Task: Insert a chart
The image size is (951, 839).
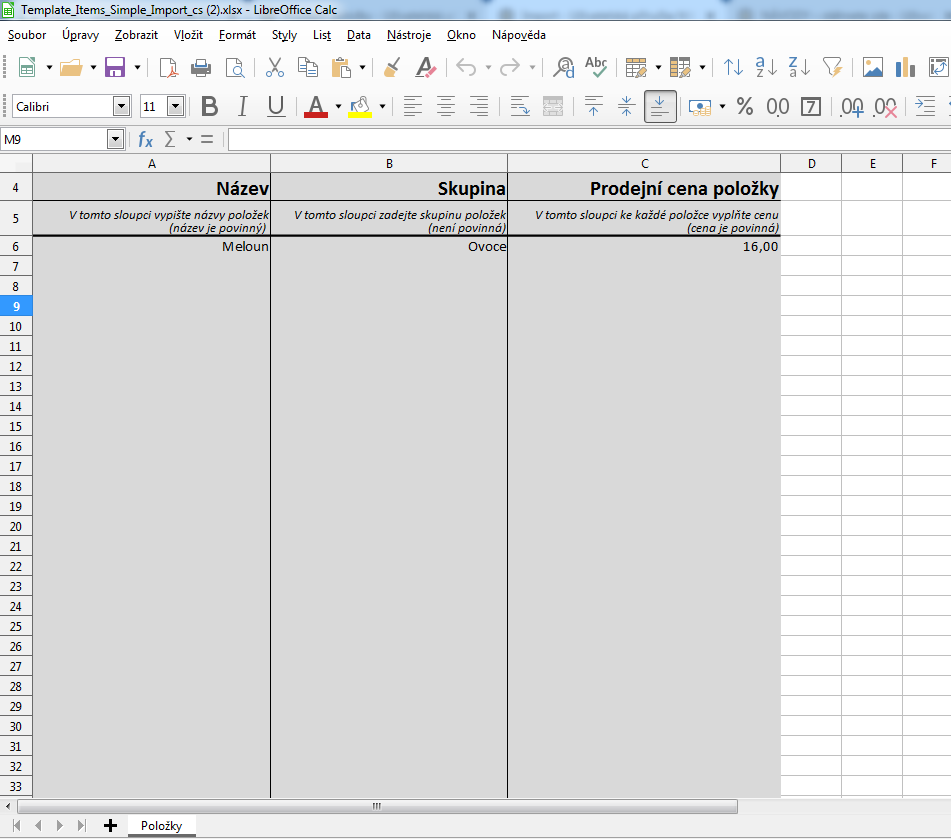Action: coord(905,67)
